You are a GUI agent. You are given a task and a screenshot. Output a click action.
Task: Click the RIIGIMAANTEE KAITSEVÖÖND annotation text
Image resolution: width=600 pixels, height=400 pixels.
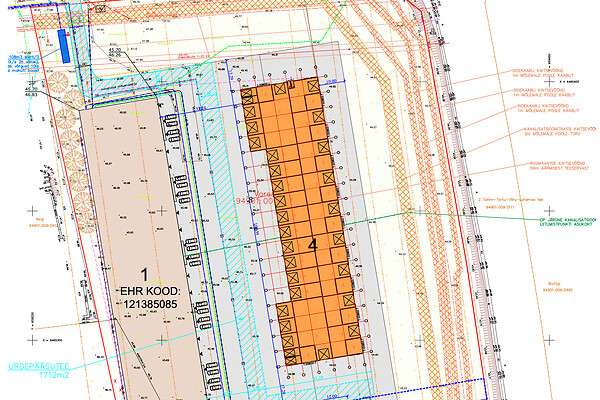548,162
